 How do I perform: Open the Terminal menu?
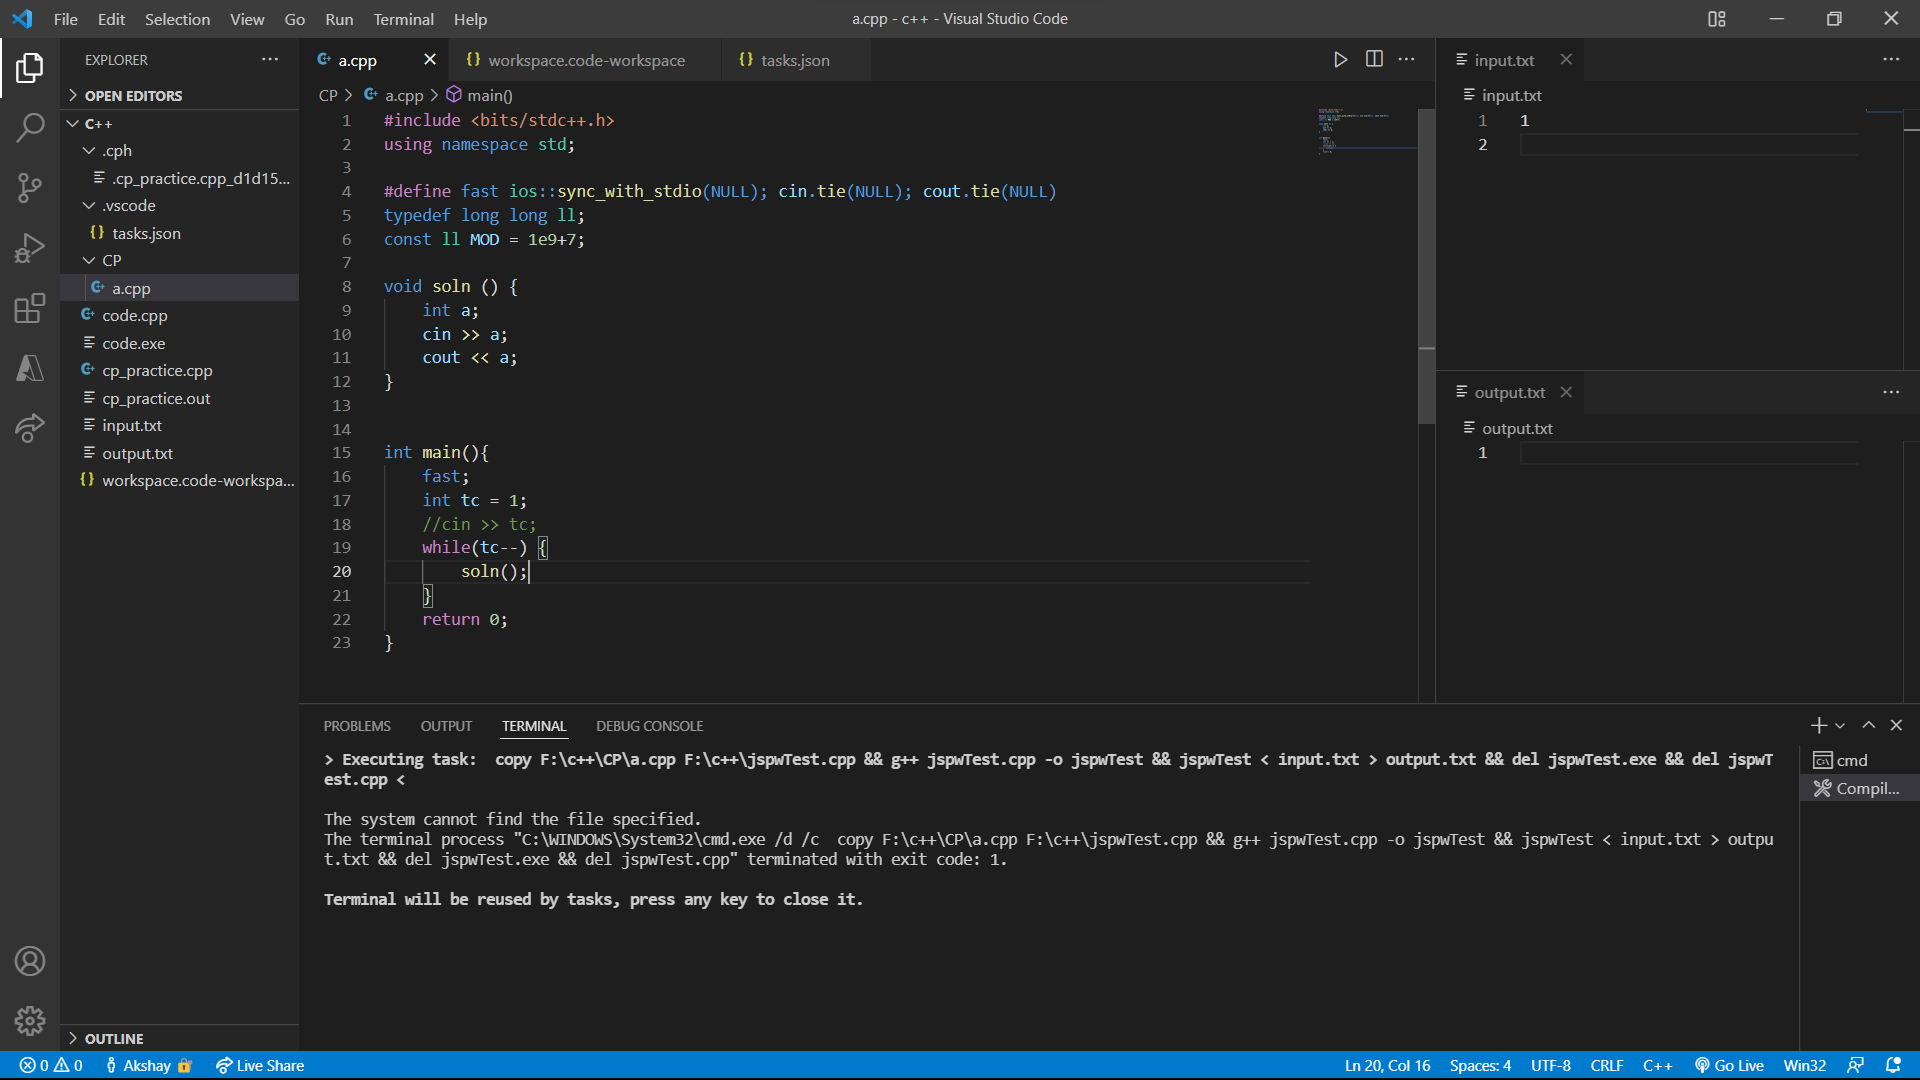pyautogui.click(x=402, y=19)
